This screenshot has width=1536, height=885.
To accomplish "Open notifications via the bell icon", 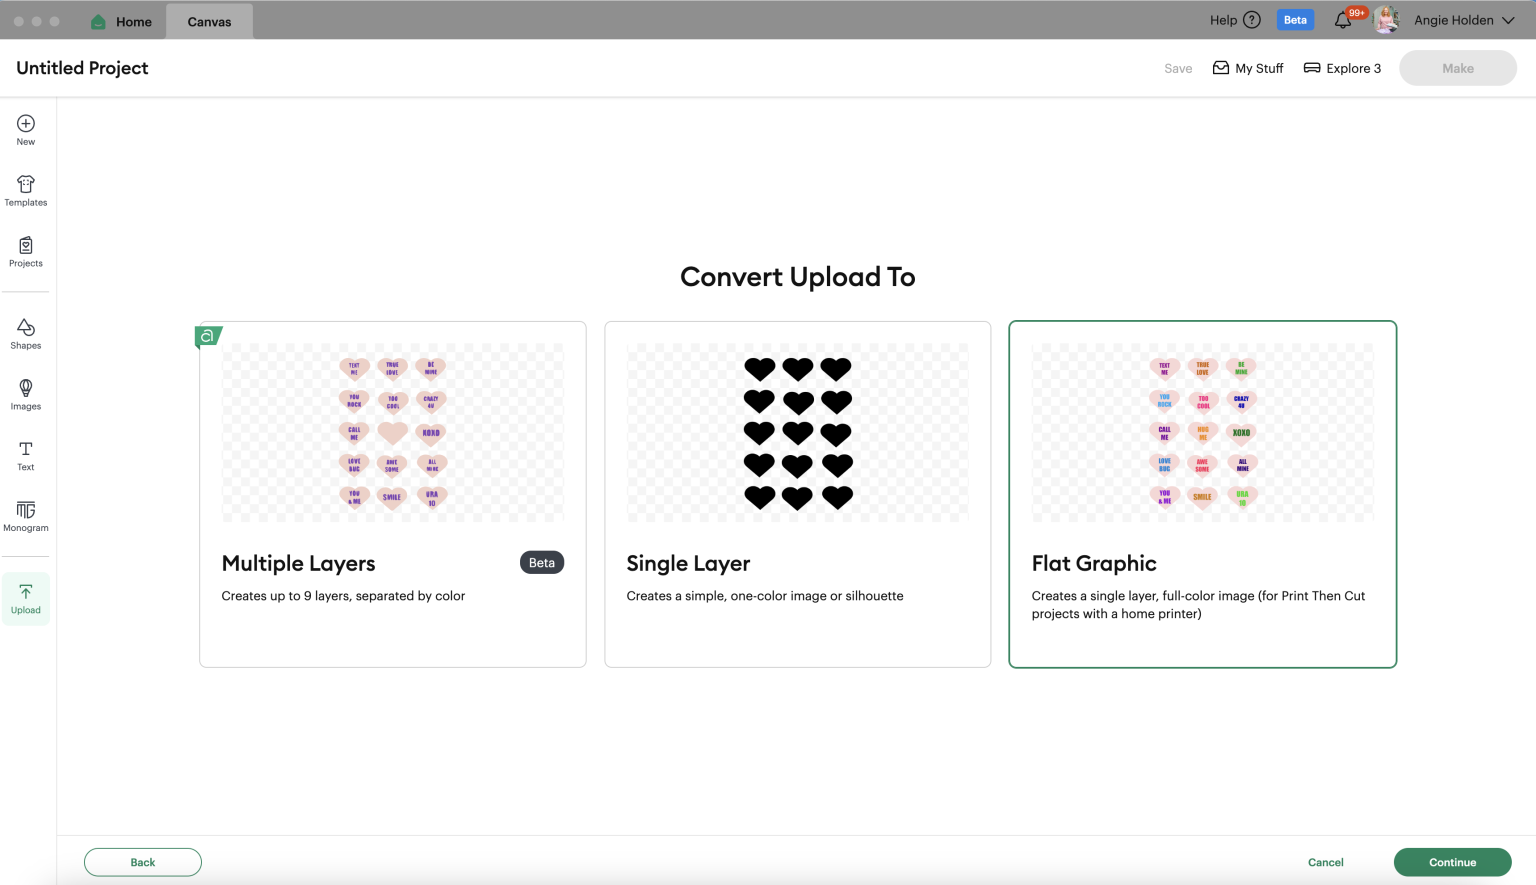I will coord(1343,20).
